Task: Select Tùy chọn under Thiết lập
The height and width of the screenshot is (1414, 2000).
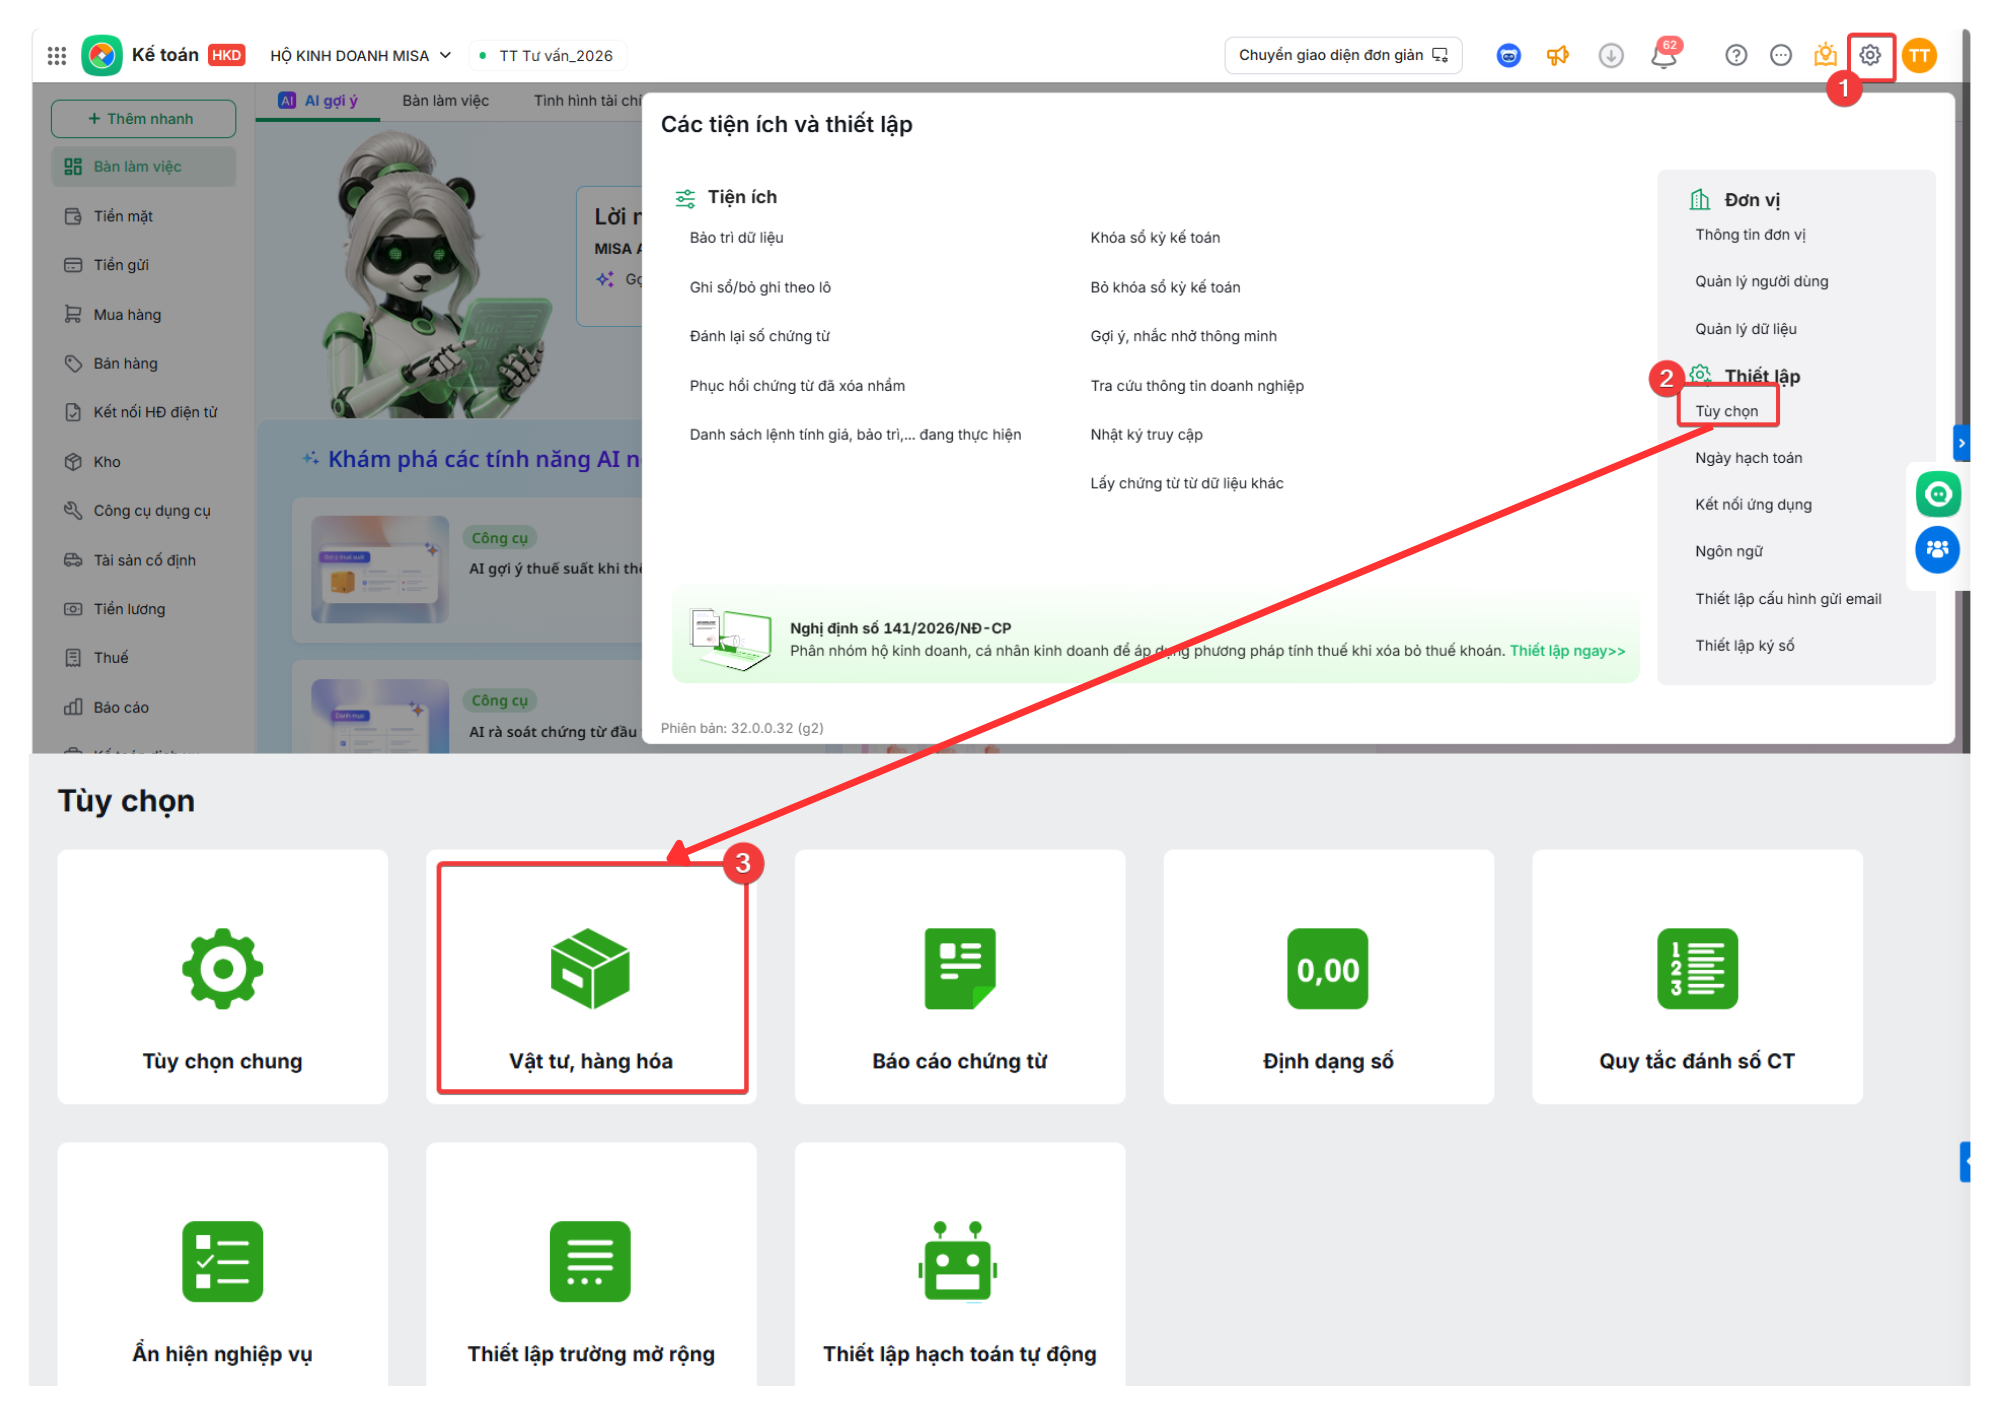Action: (x=1727, y=411)
